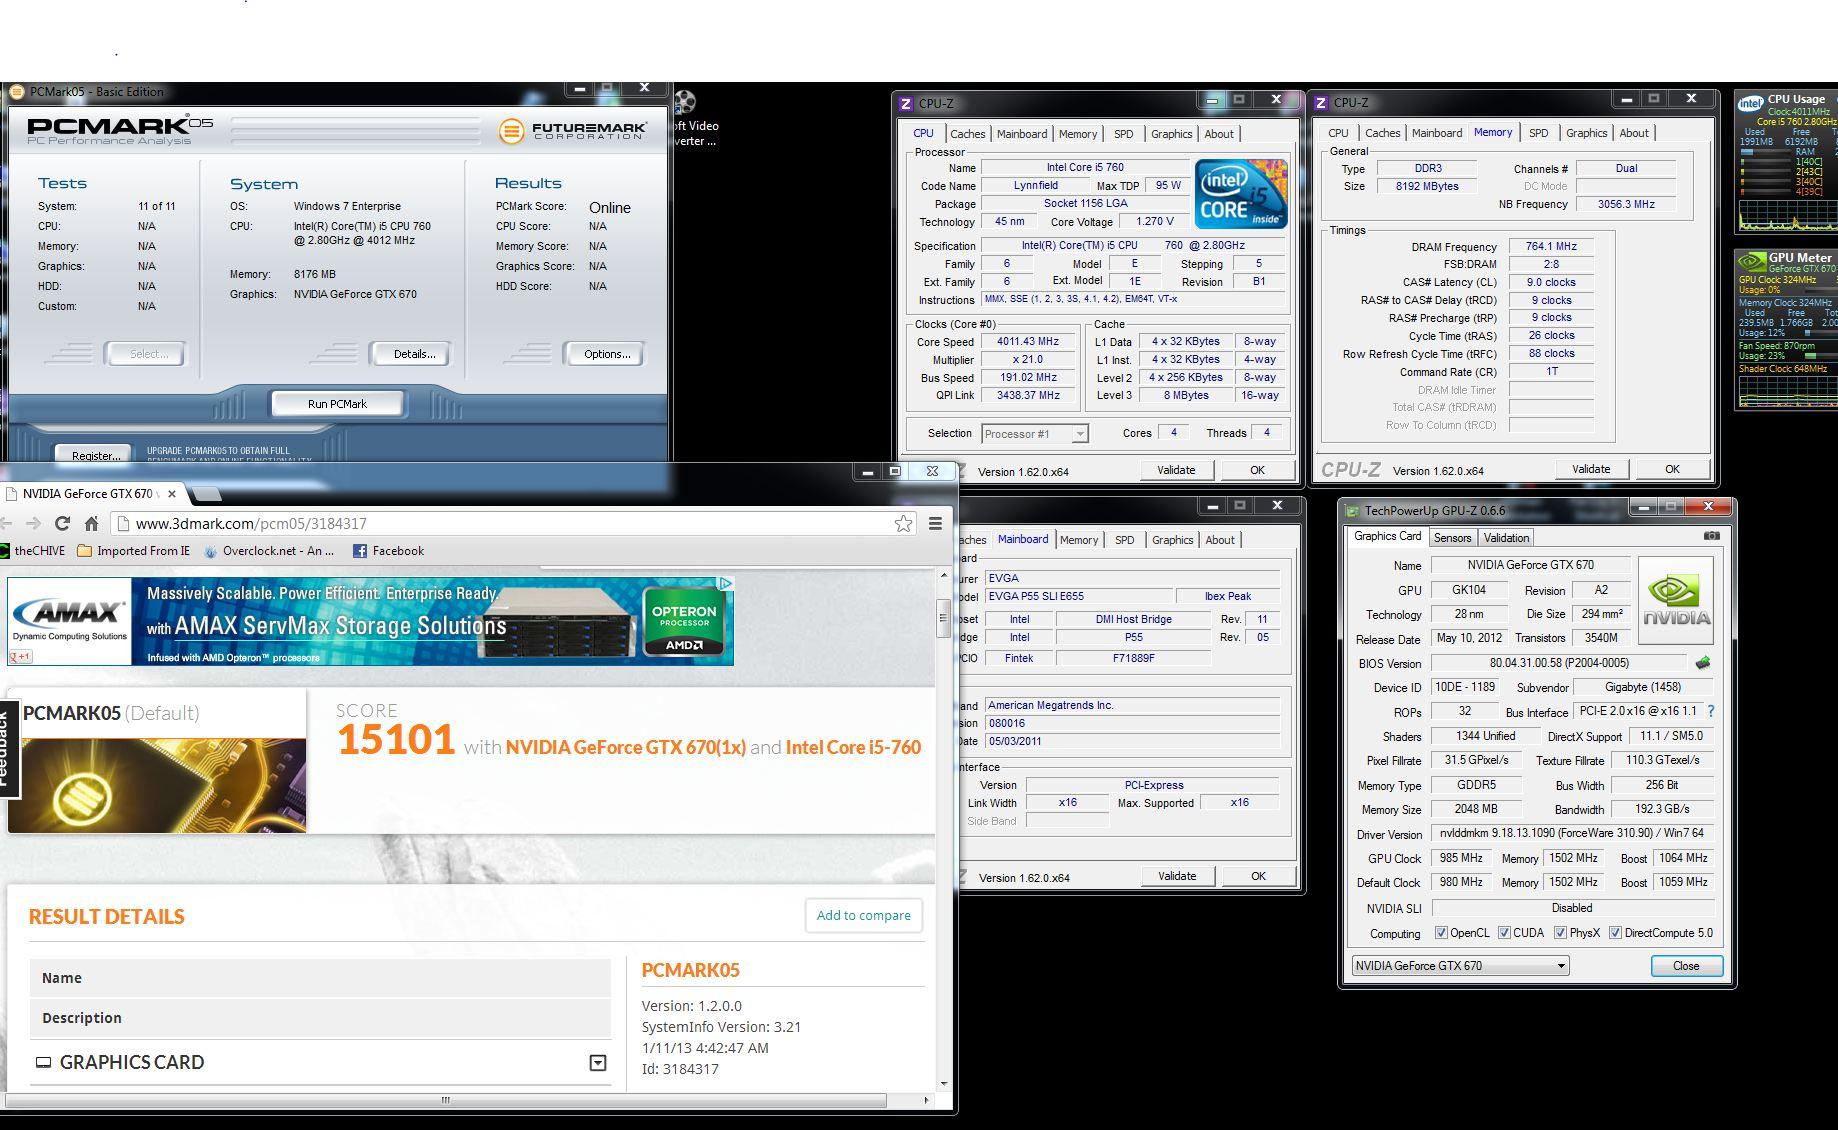
Task: Click the new tab button in browser
Action: coord(205,493)
